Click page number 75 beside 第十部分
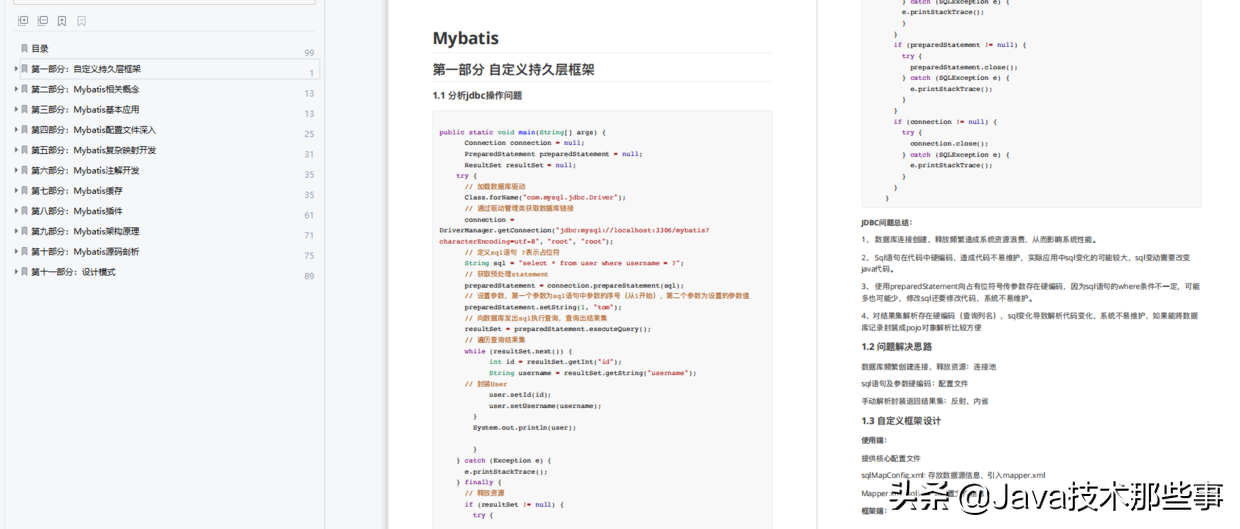 click(x=309, y=256)
